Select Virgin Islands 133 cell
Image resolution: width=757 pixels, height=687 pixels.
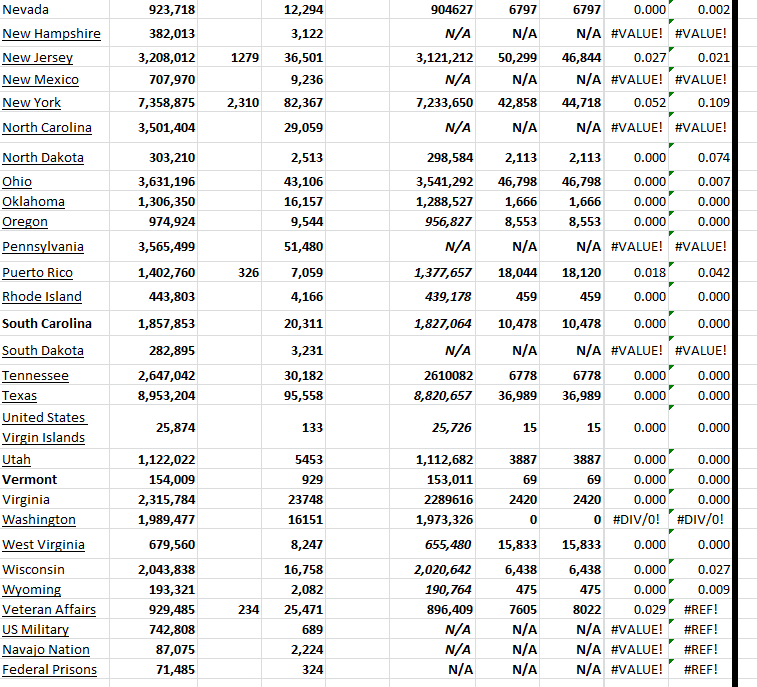point(294,427)
